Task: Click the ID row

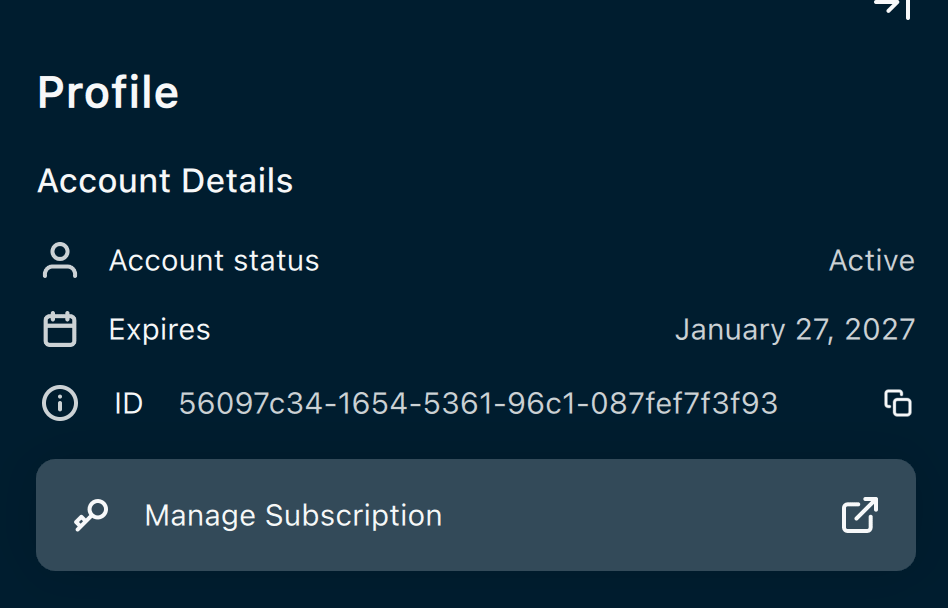Action: (x=476, y=403)
